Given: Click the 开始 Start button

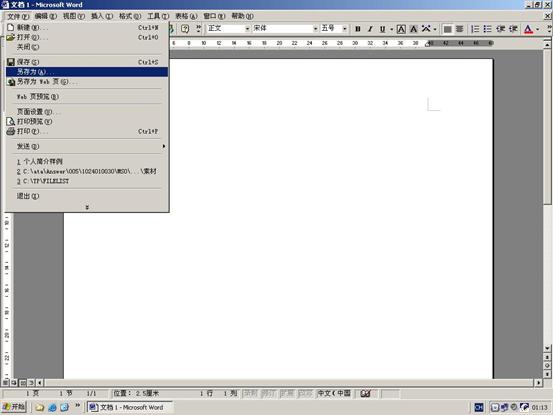Looking at the screenshot, I should 14,407.
